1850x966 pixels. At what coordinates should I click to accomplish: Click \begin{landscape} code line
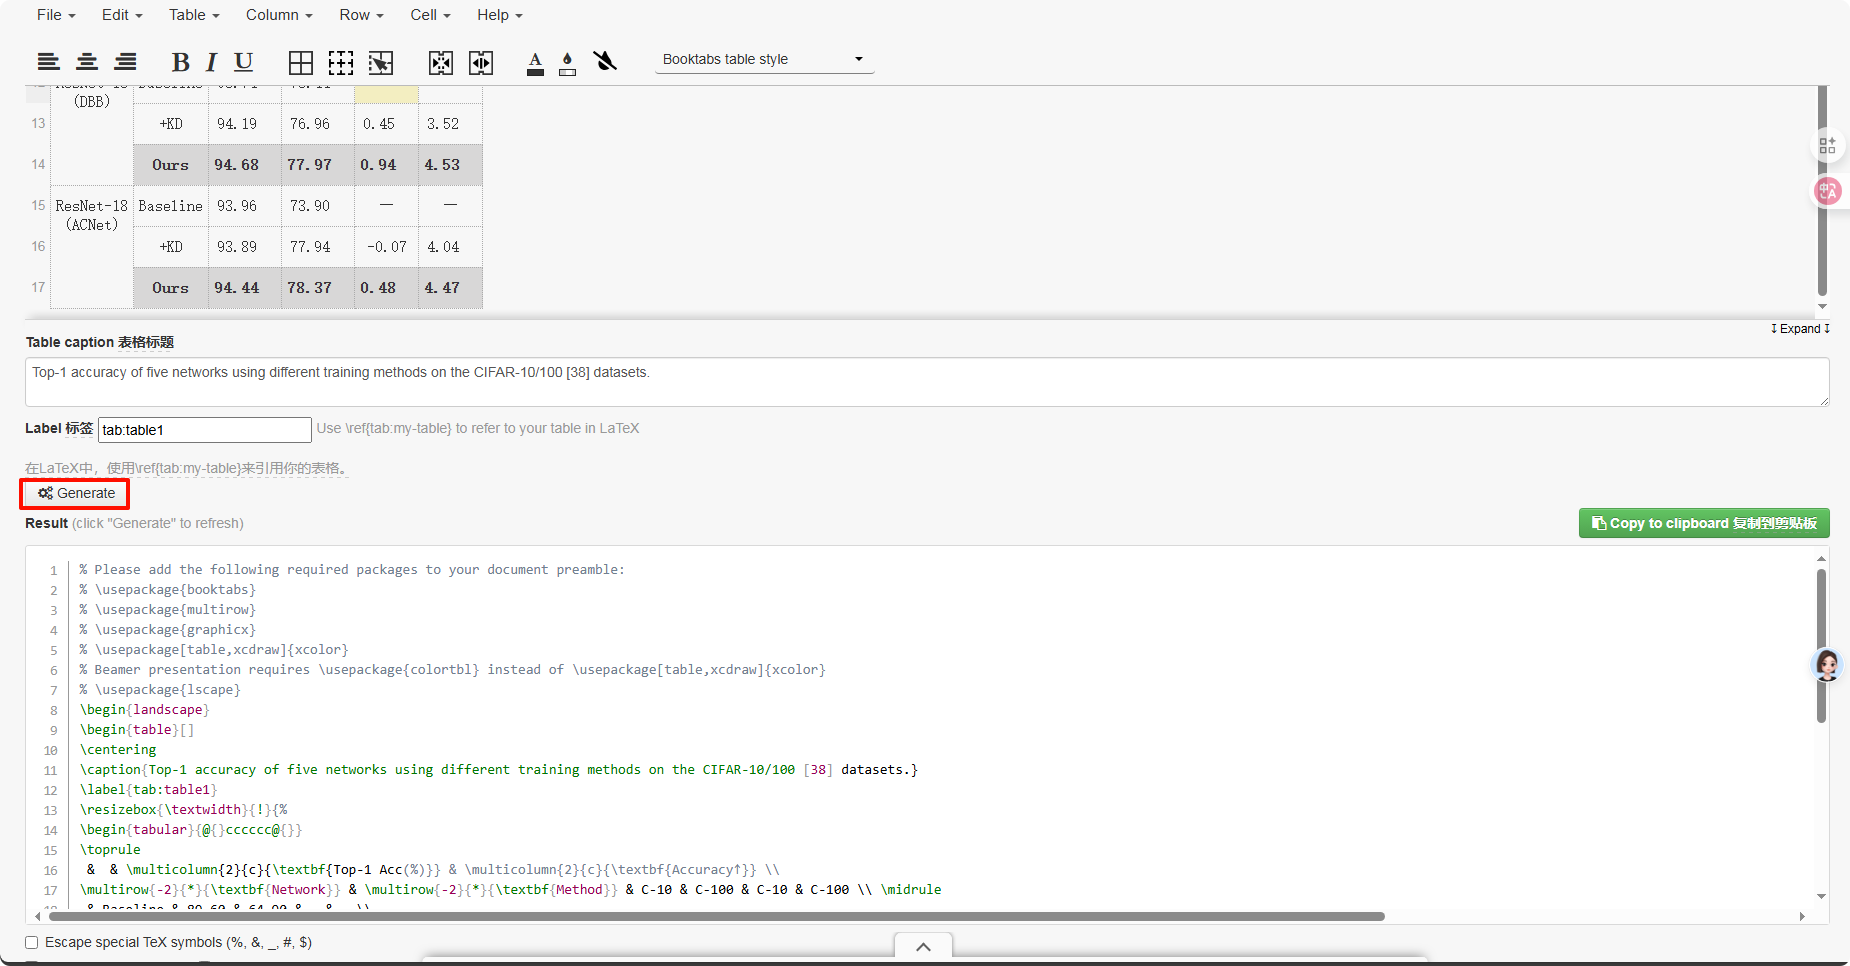[145, 709]
